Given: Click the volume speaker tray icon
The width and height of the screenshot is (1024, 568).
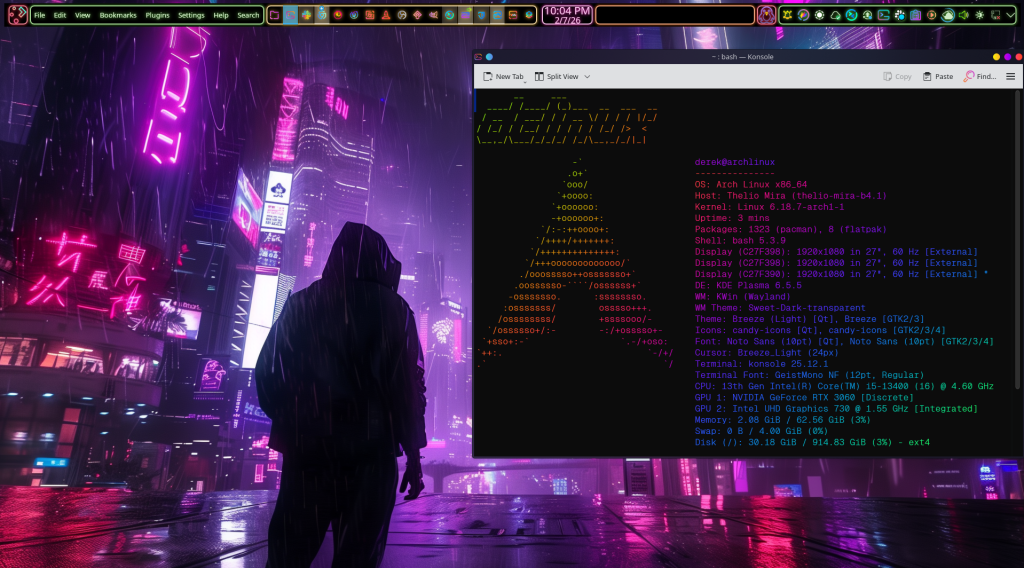Looking at the screenshot, I should (x=963, y=15).
